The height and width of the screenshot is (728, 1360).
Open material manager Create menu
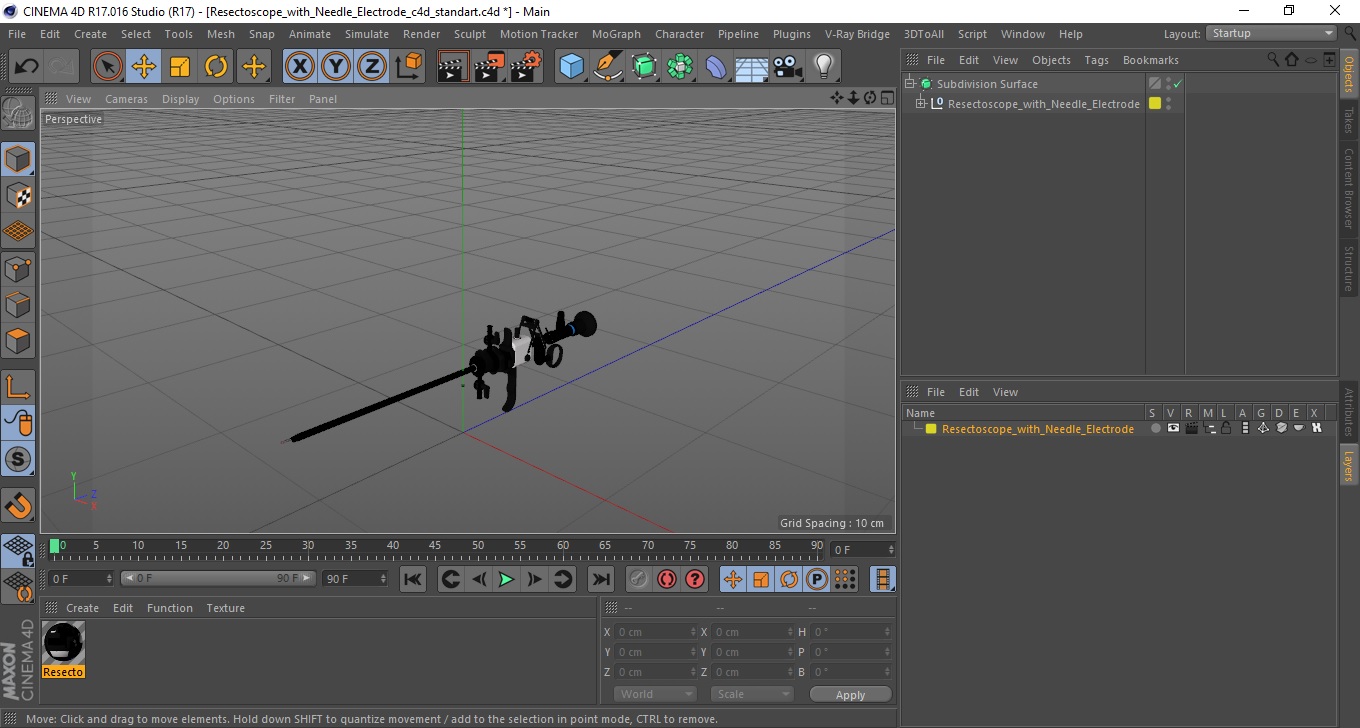tap(82, 608)
